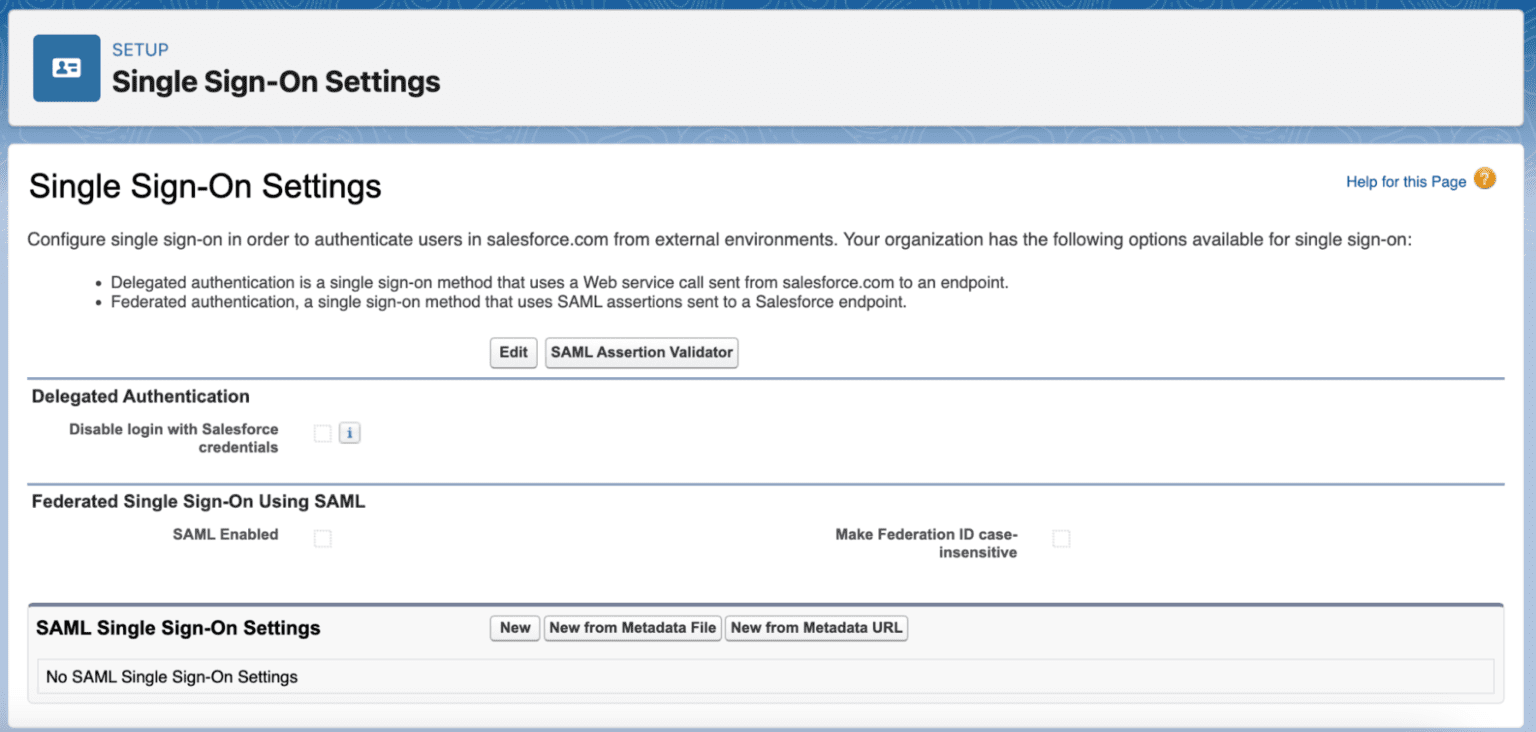This screenshot has width=1536, height=732.
Task: Select the 'No SAML Single Sign-On Settings' row
Action: (x=765, y=677)
